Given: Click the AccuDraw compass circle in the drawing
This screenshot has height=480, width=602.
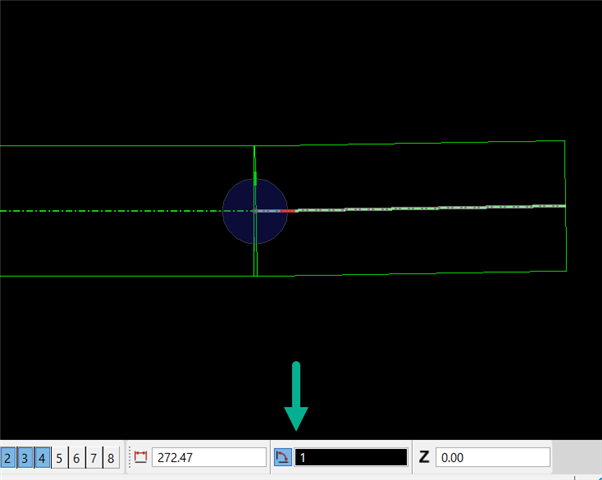Looking at the screenshot, I should click(x=255, y=211).
